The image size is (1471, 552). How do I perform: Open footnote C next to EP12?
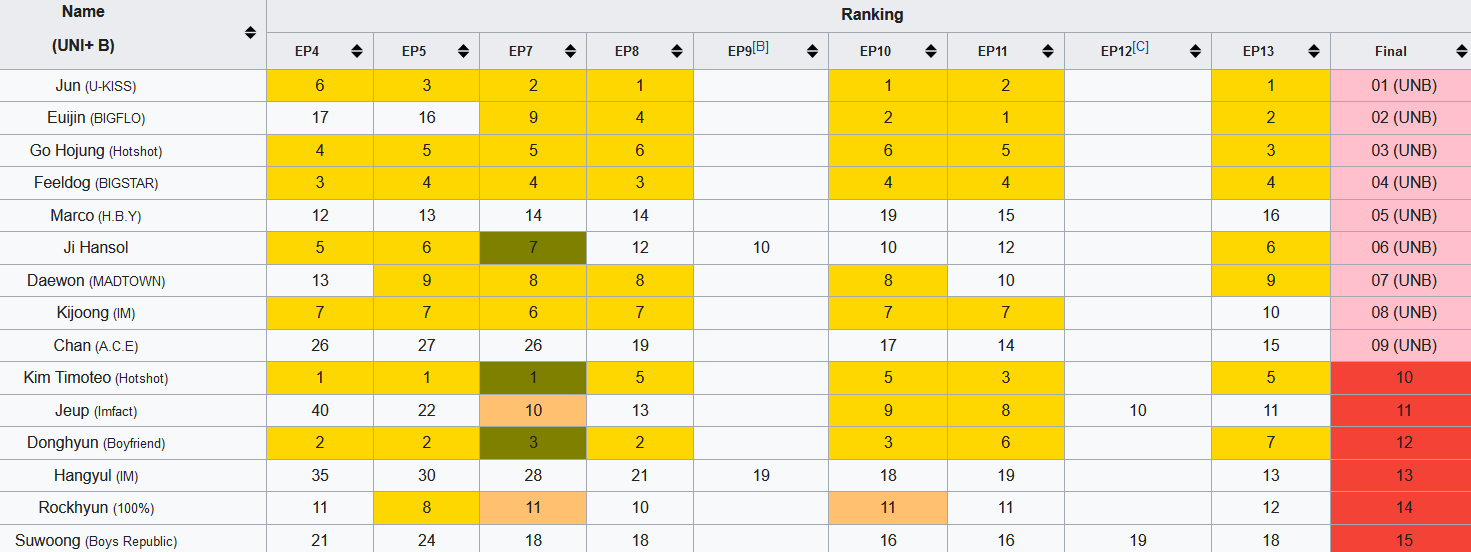pos(1141,47)
